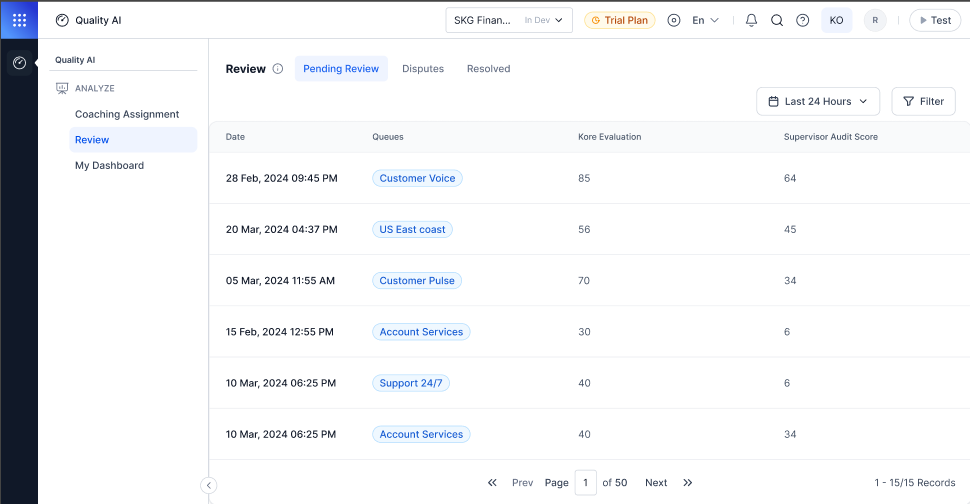
Task: Go to the first page arrows
Action: tap(492, 482)
